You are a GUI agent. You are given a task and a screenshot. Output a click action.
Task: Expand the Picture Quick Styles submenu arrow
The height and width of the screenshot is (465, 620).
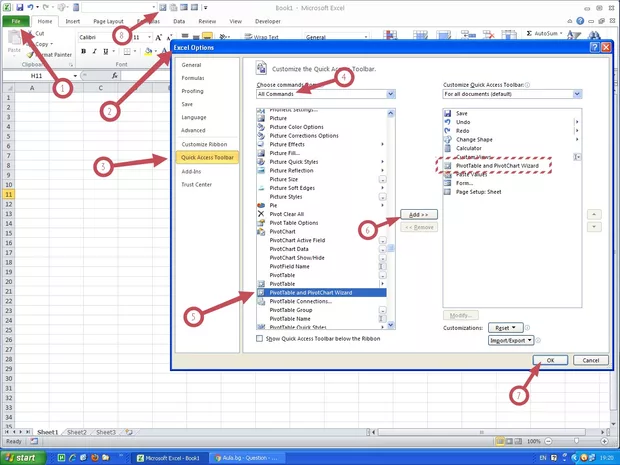coord(382,162)
